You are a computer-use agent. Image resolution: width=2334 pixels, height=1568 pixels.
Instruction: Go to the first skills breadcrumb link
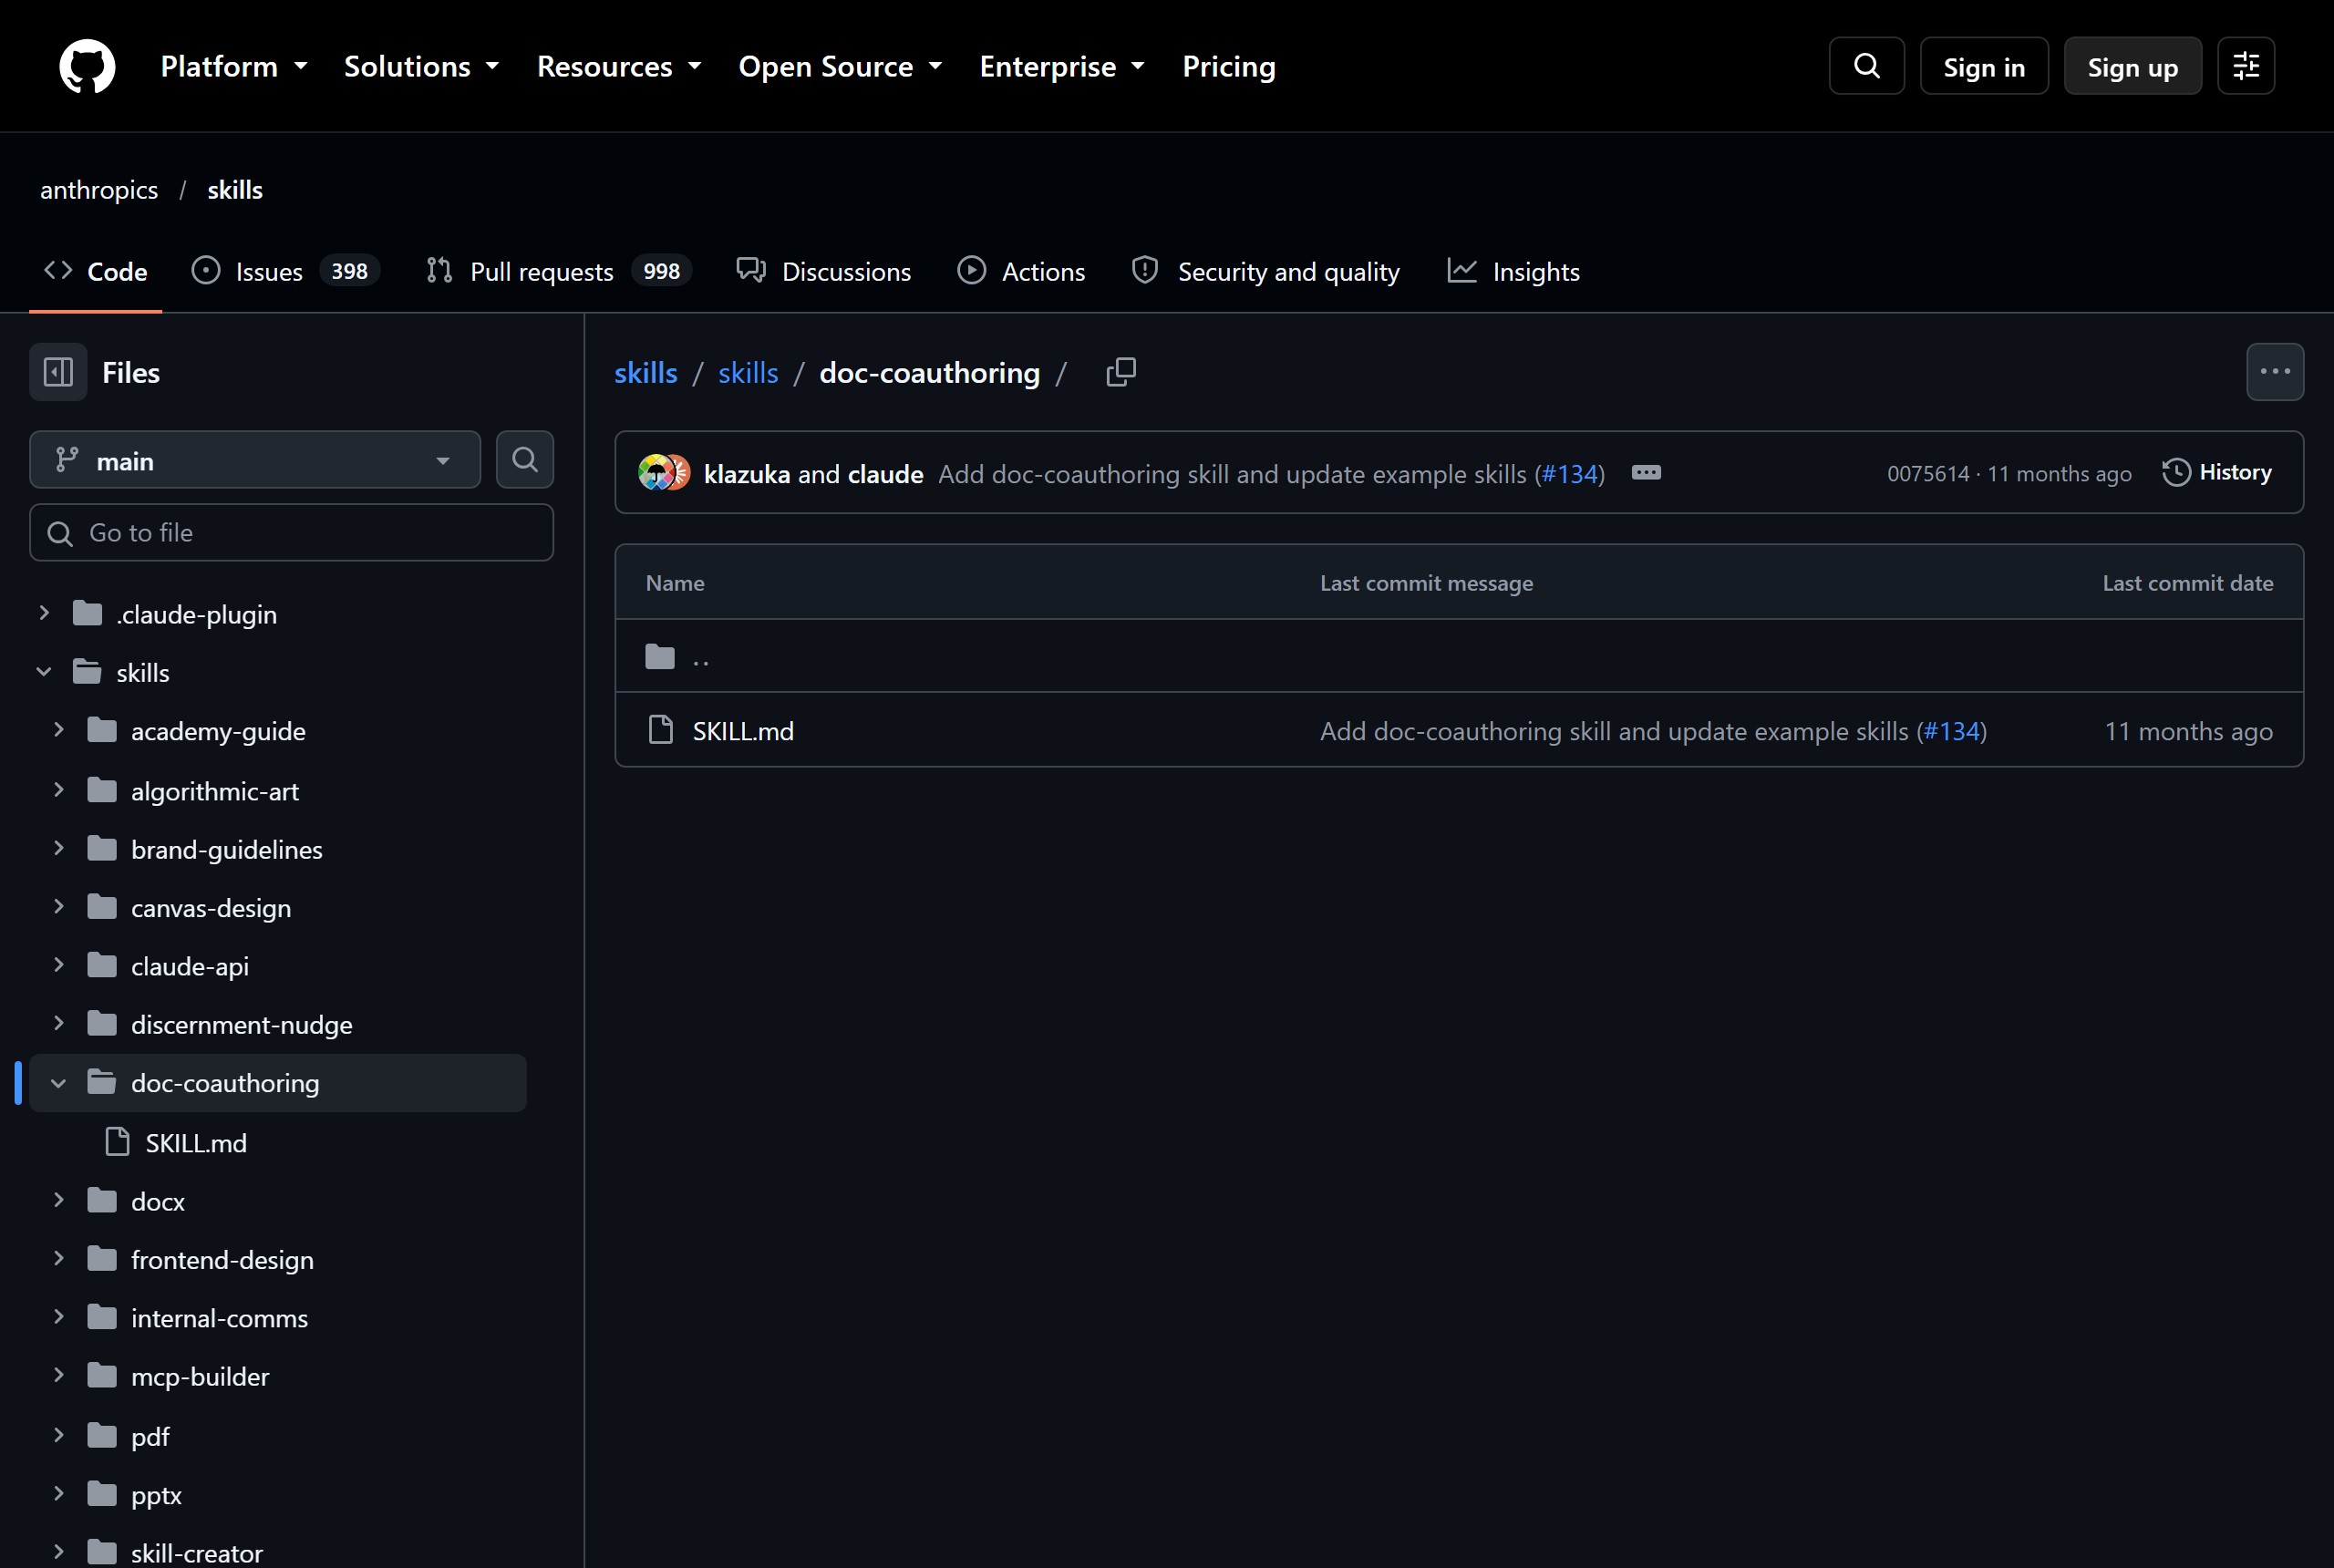pos(645,372)
